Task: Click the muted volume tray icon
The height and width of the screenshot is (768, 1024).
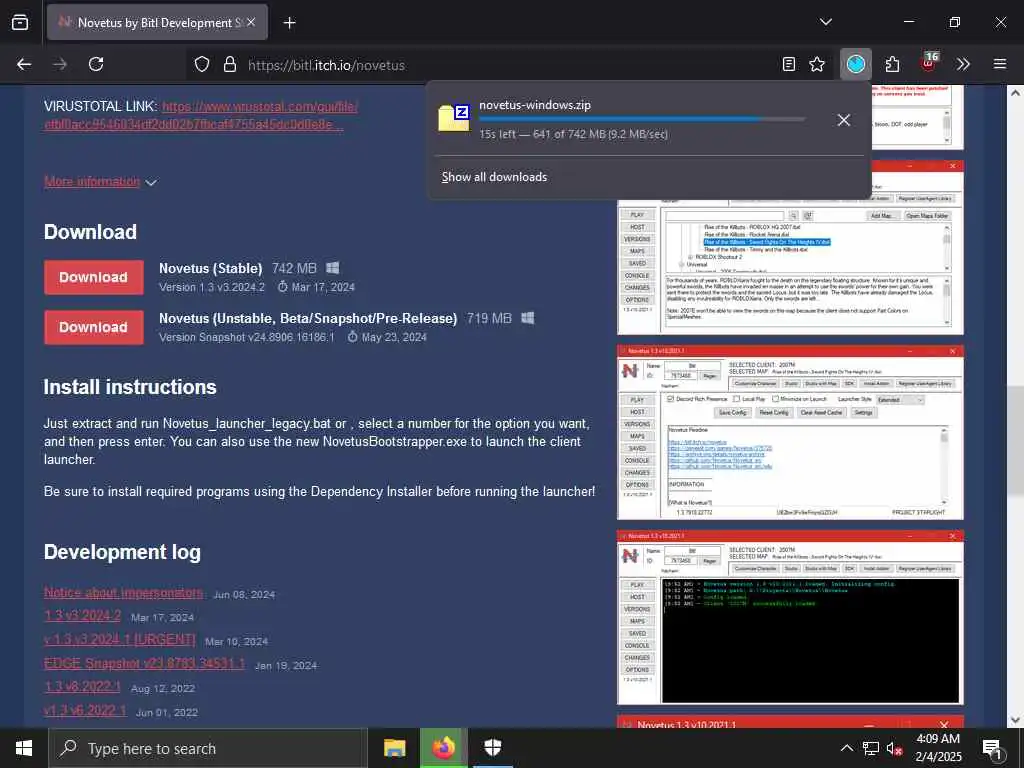Action: coord(895,748)
